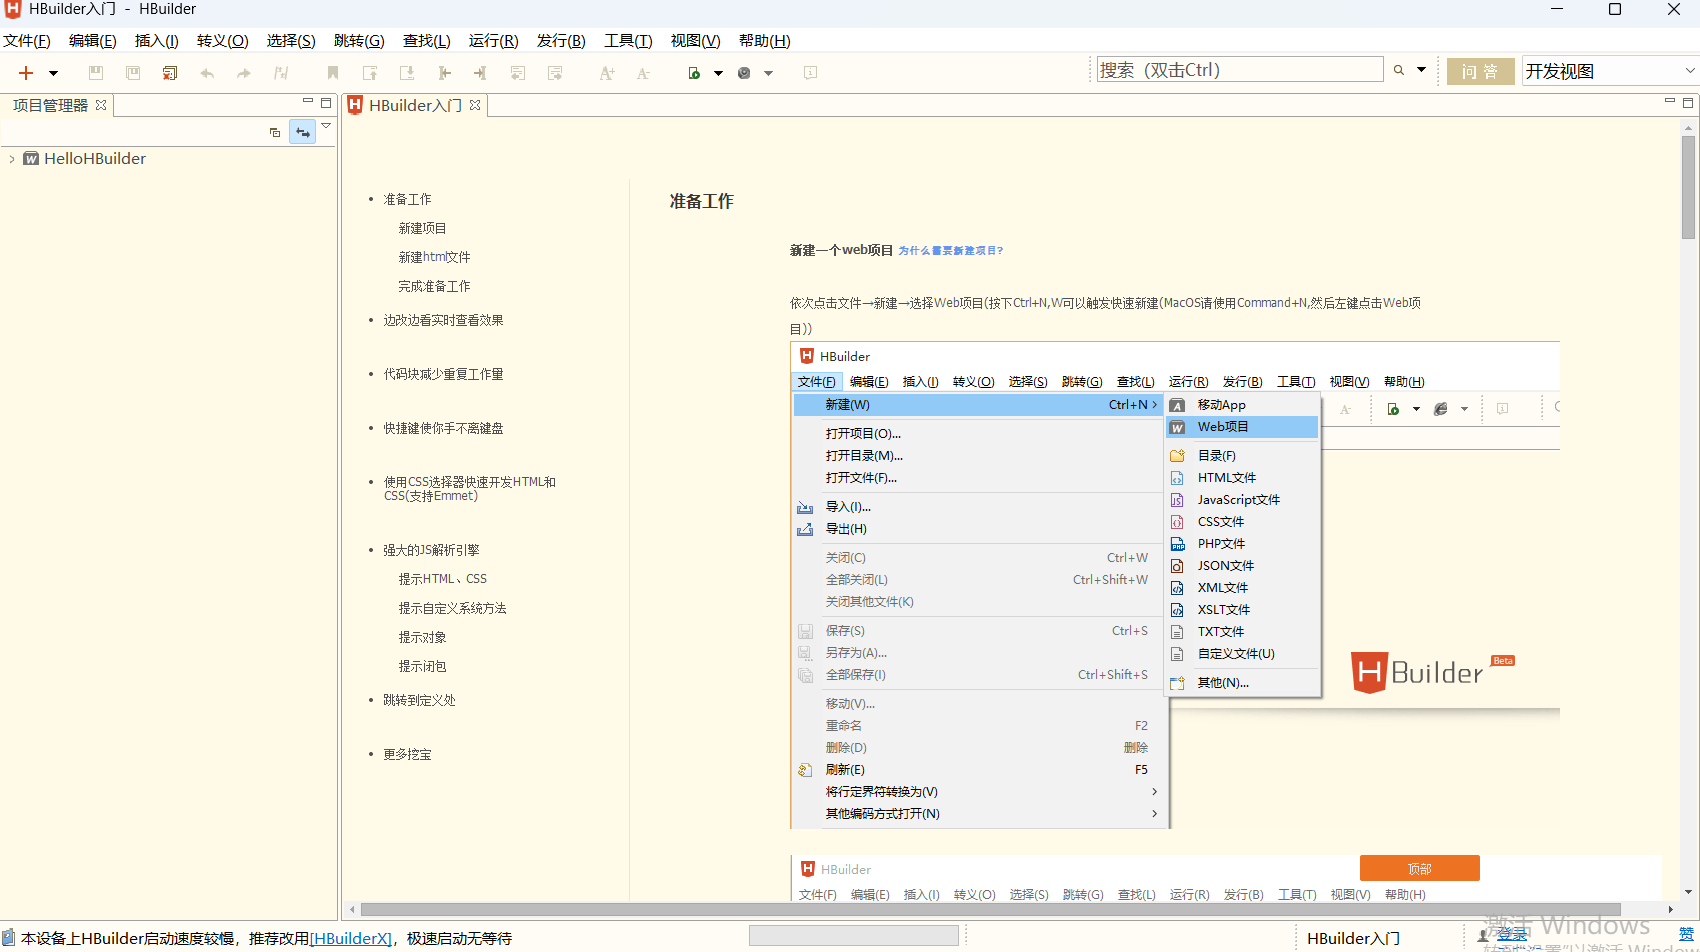This screenshot has height=952, width=1700.
Task: Click the red plus New icon
Action: tap(26, 73)
